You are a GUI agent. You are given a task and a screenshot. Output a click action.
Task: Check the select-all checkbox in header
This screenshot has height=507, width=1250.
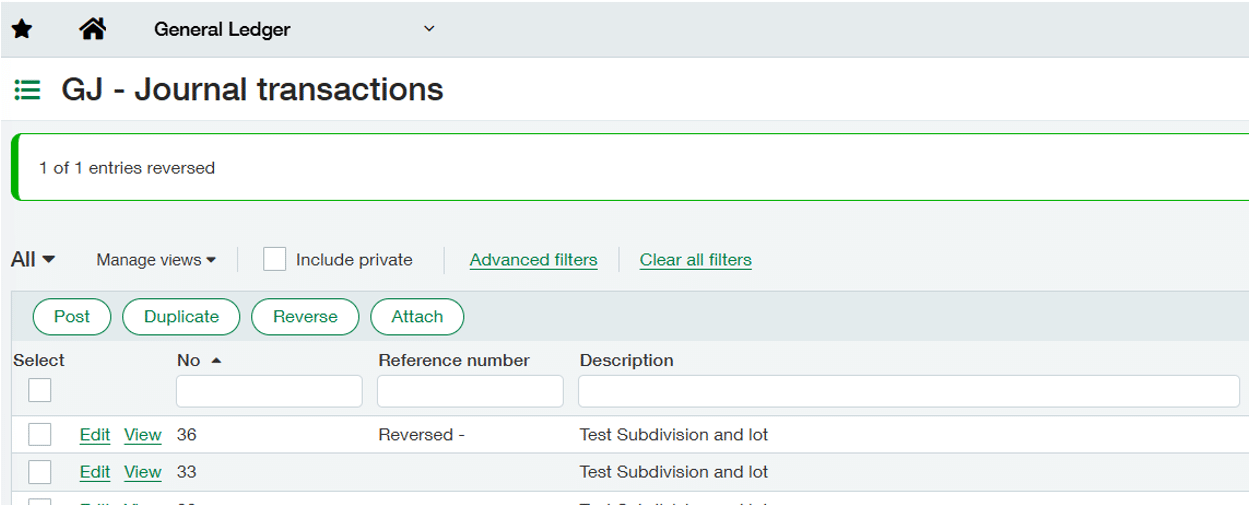[40, 391]
